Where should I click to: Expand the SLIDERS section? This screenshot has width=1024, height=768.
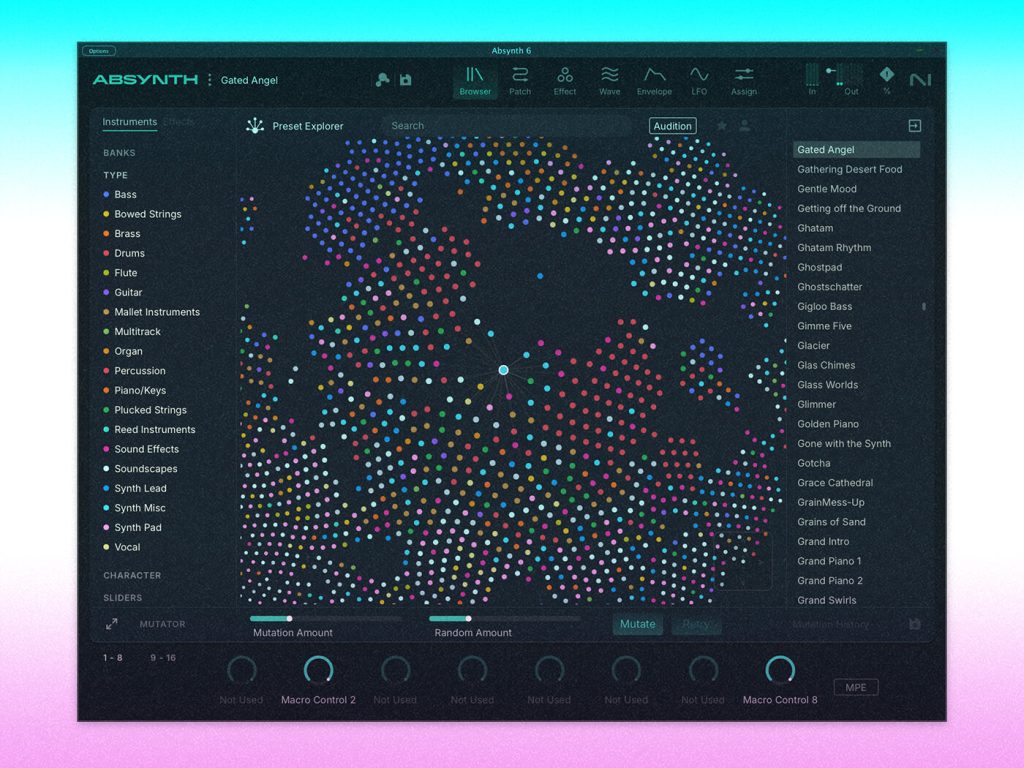(122, 598)
